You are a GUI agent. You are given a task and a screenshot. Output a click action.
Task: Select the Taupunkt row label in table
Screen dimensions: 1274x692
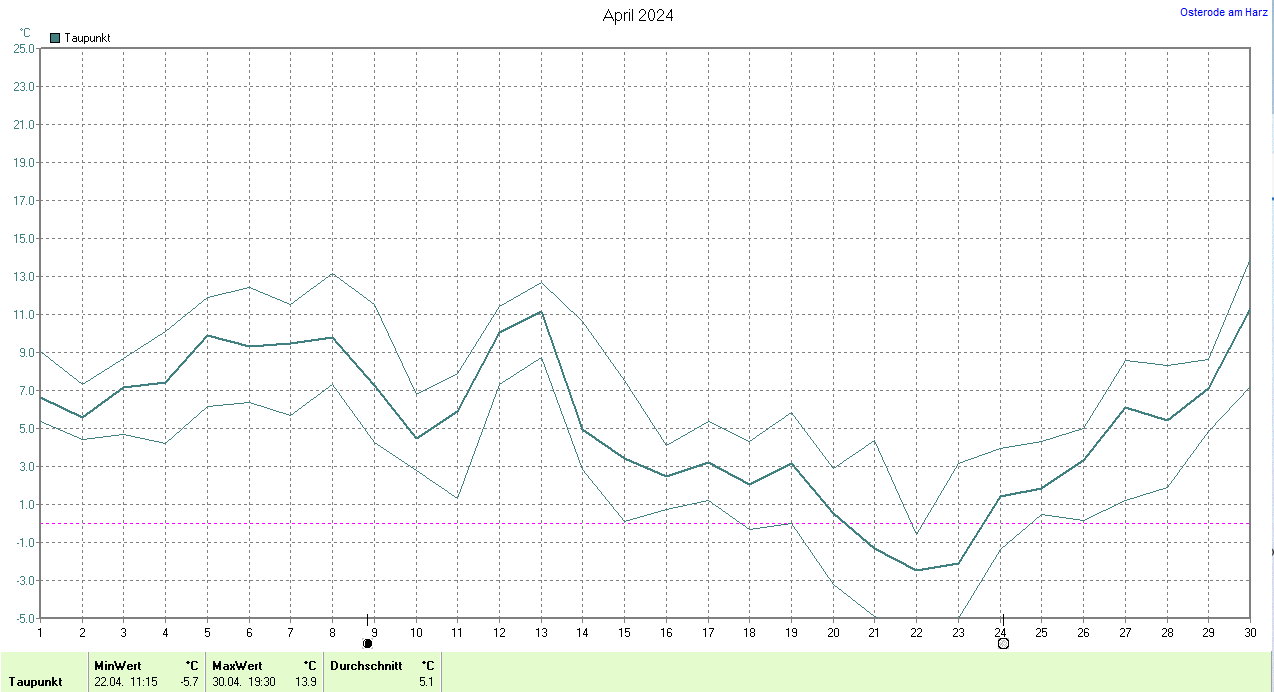point(35,681)
